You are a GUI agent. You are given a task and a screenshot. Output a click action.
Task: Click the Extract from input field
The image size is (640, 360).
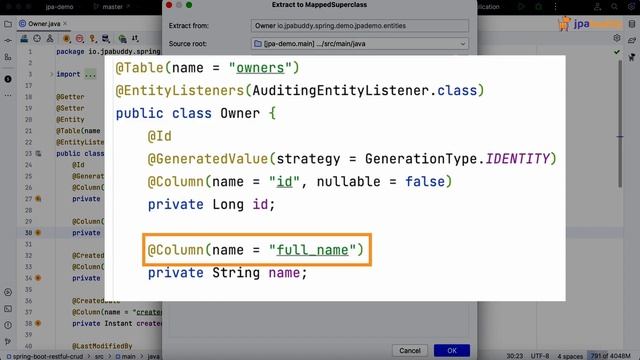point(360,26)
